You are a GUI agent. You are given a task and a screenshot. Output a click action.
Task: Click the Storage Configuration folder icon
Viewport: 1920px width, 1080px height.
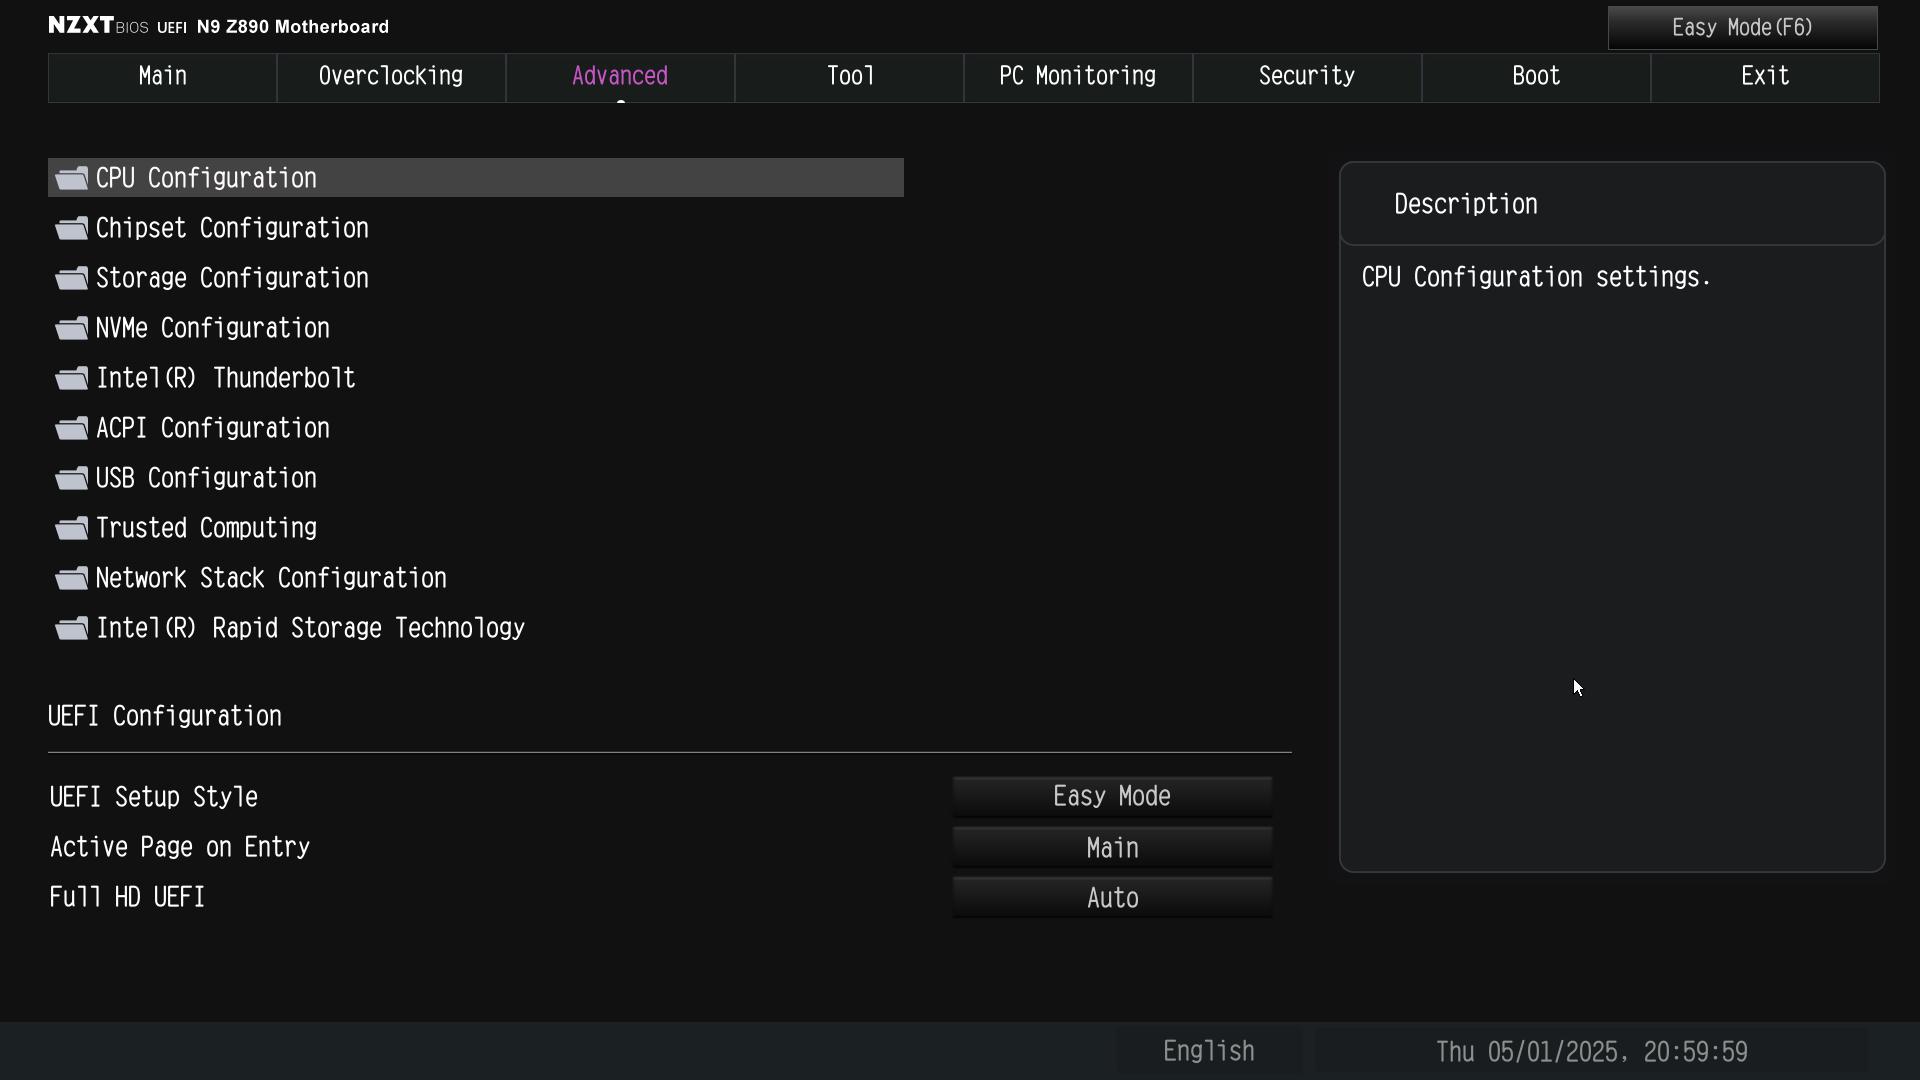pyautogui.click(x=72, y=278)
